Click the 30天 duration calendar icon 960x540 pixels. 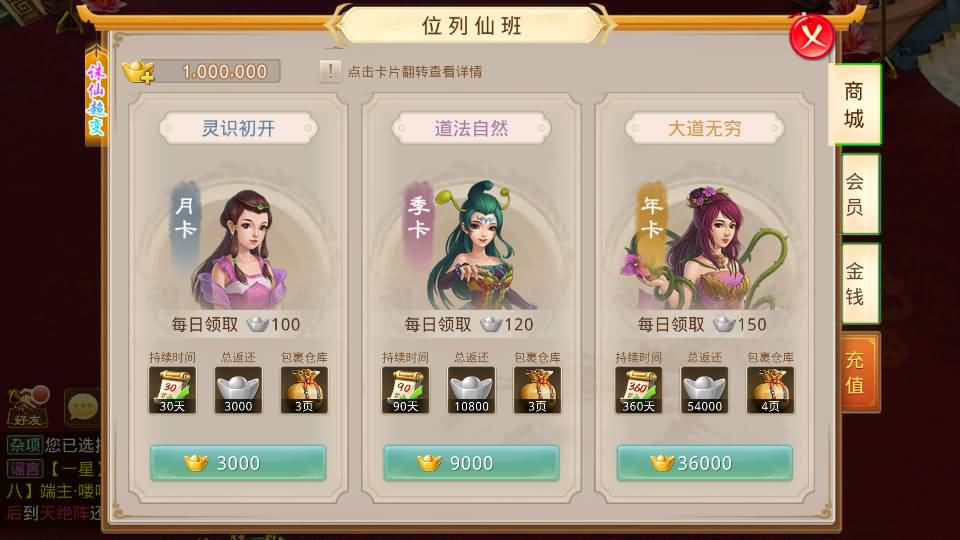[x=173, y=390]
